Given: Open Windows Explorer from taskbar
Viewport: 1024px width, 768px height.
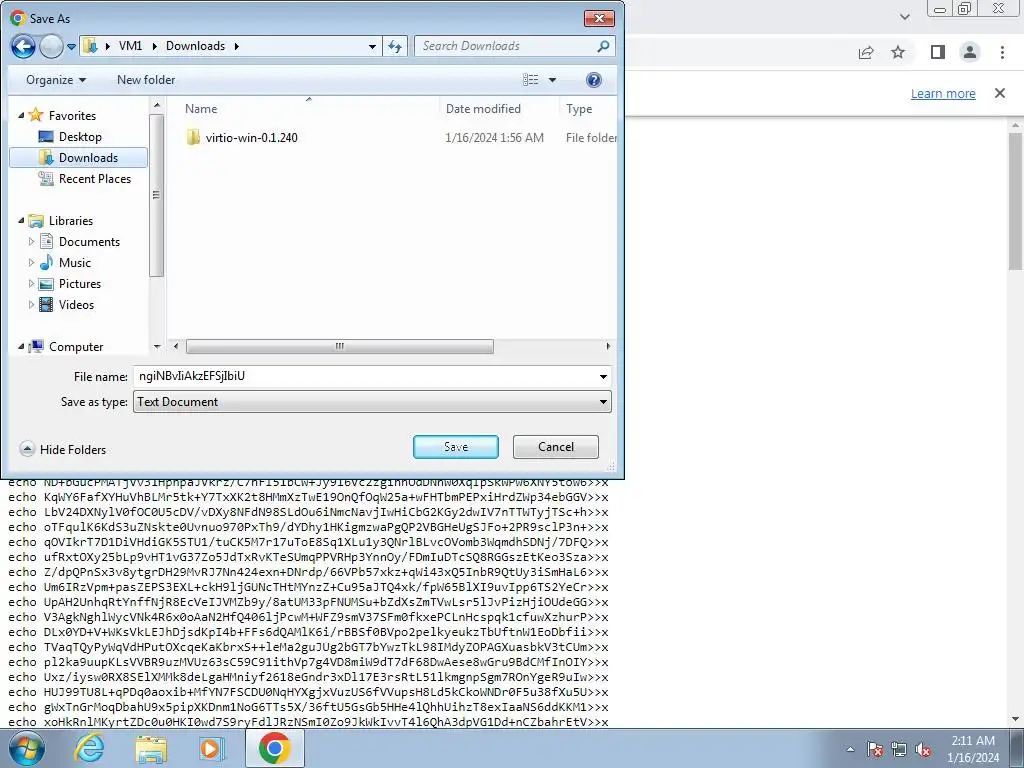Looking at the screenshot, I should [151, 748].
